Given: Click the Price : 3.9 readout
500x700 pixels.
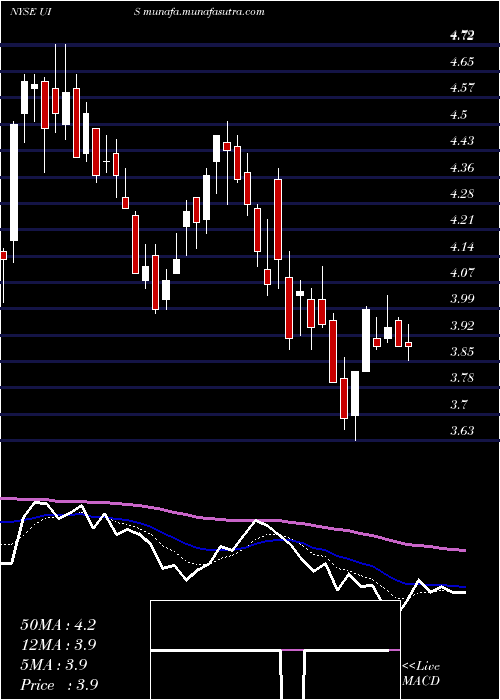Looking at the screenshot, I should [x=59, y=685].
